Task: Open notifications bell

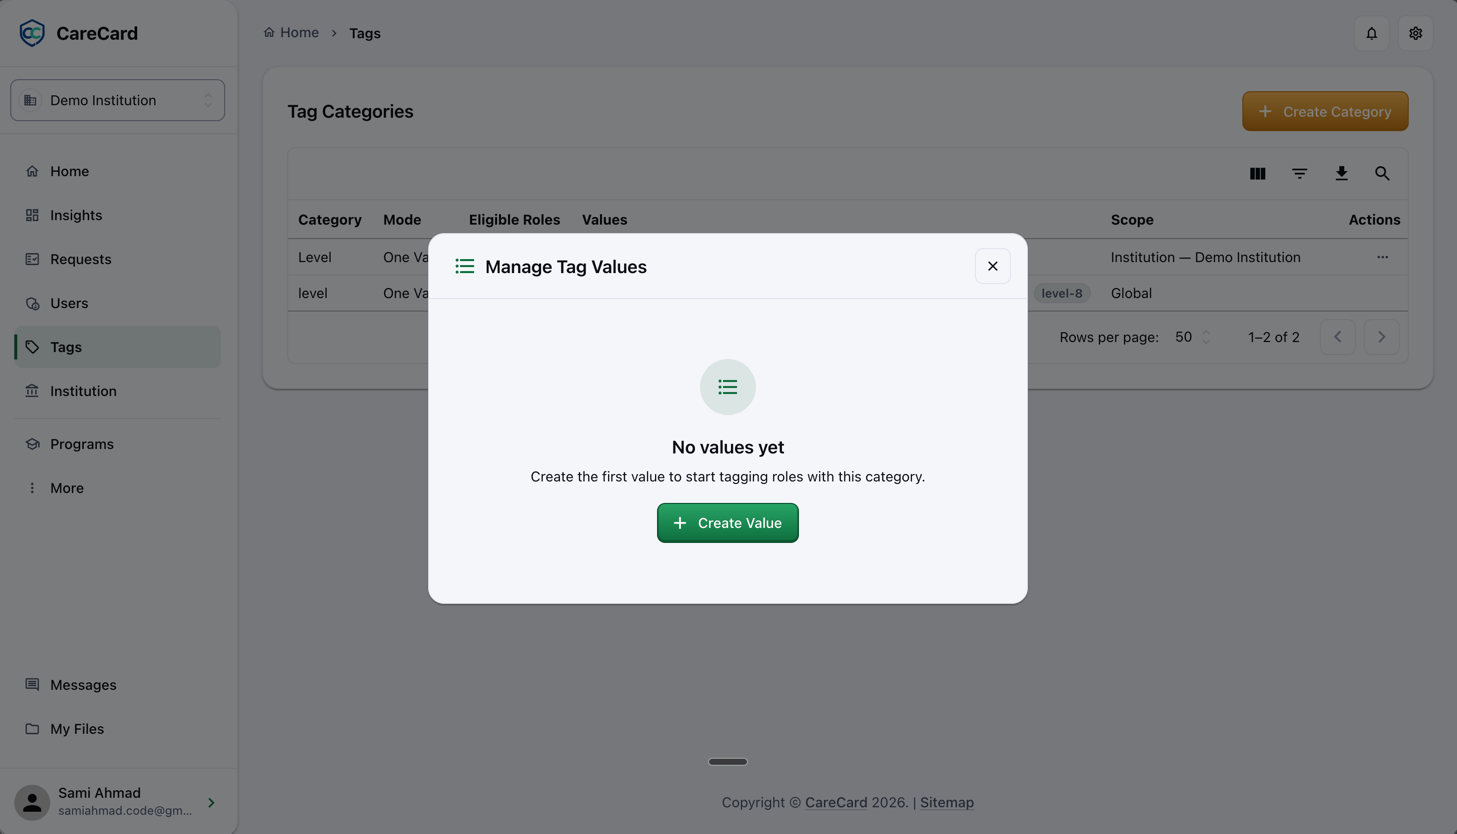Action: (x=1371, y=33)
